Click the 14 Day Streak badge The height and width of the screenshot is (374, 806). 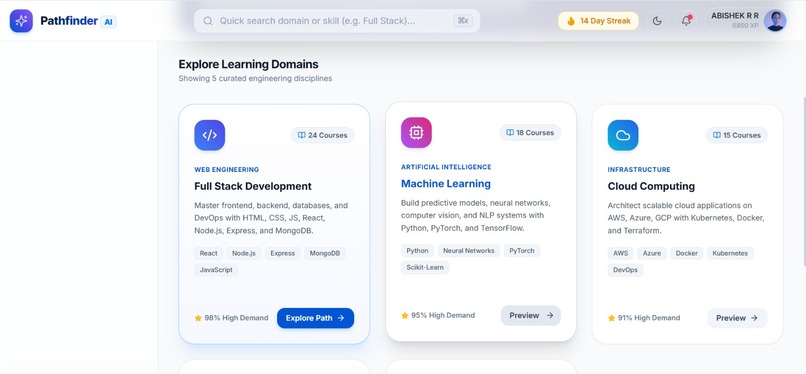click(598, 21)
